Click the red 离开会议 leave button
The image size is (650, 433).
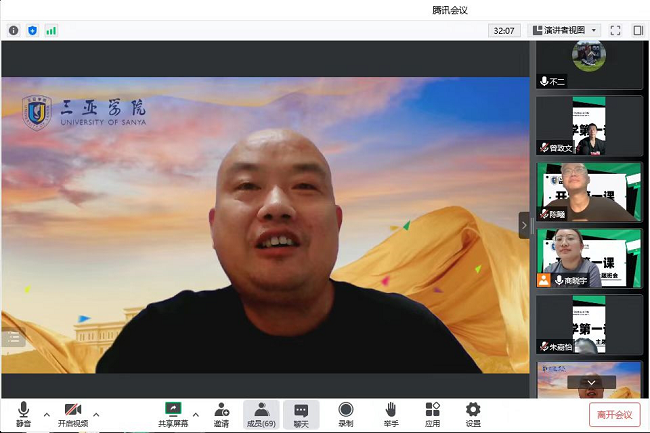point(614,415)
